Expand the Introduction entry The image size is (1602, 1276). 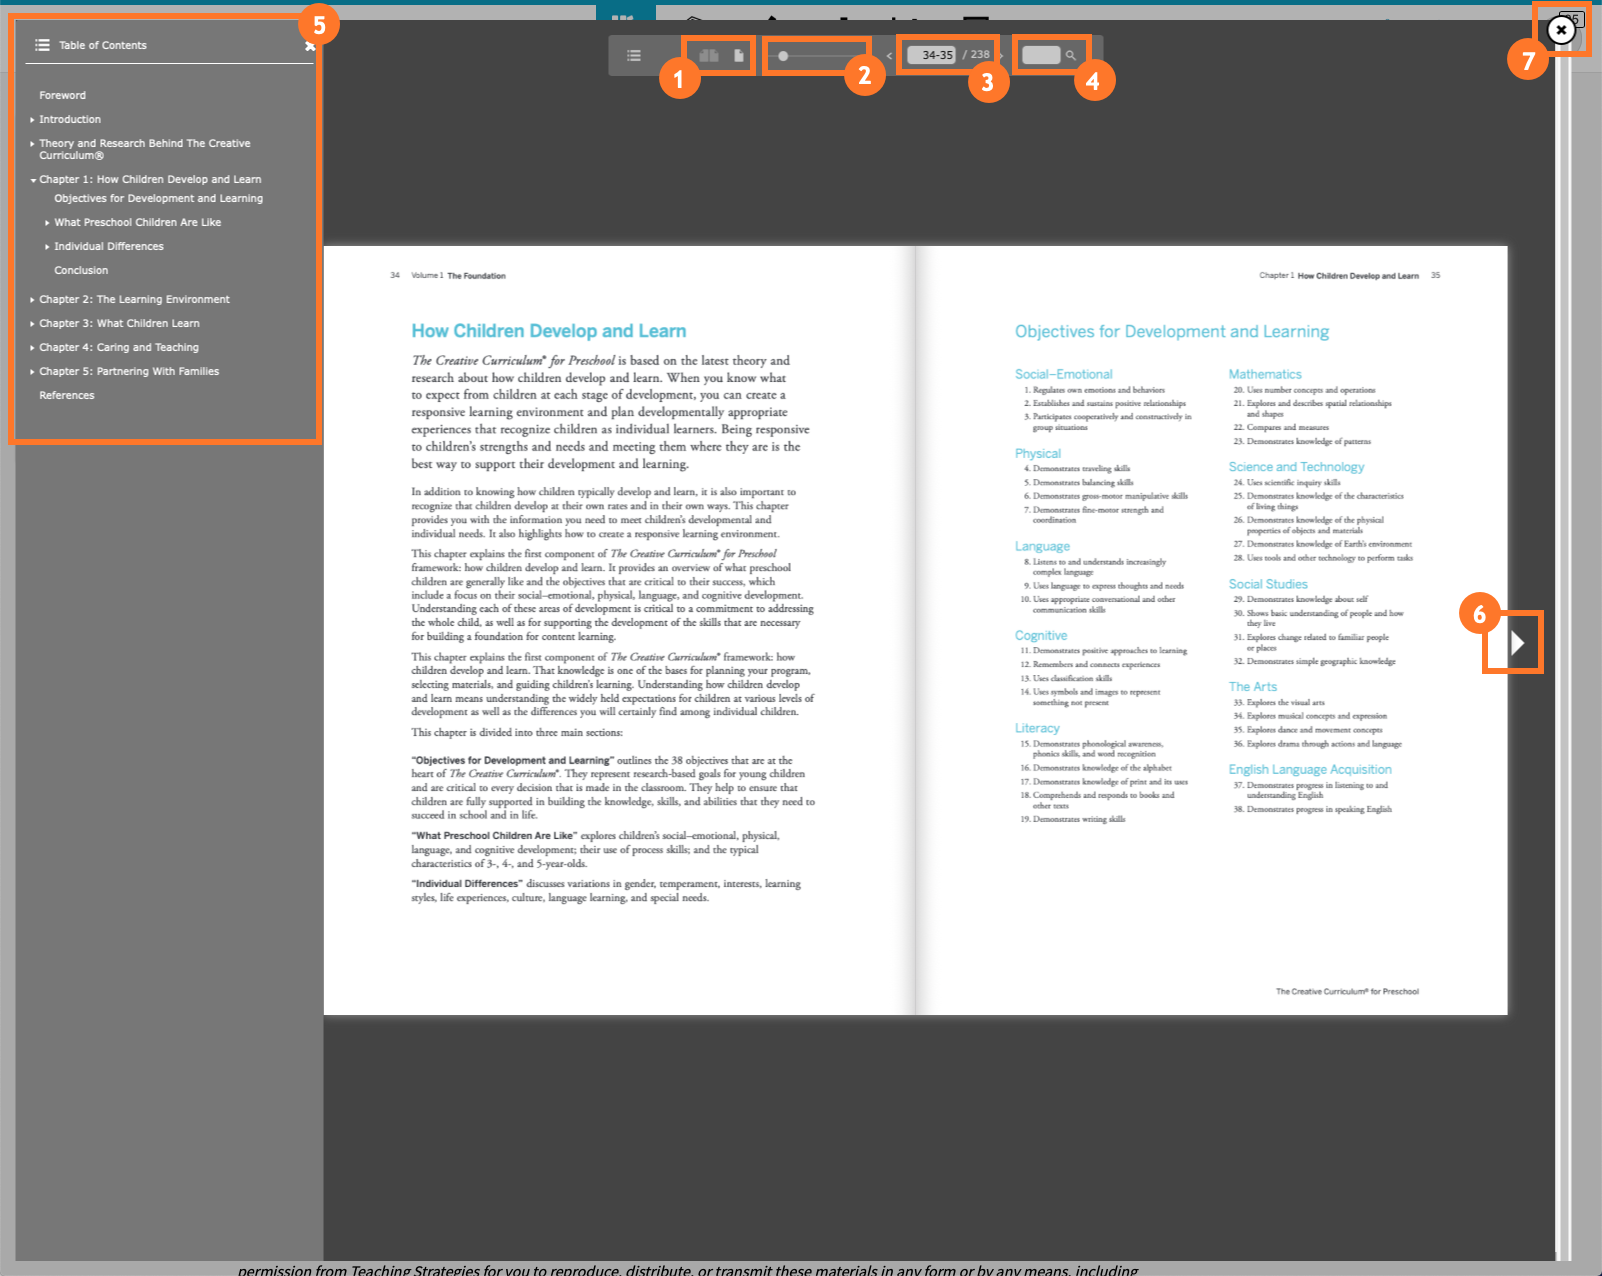(x=32, y=120)
